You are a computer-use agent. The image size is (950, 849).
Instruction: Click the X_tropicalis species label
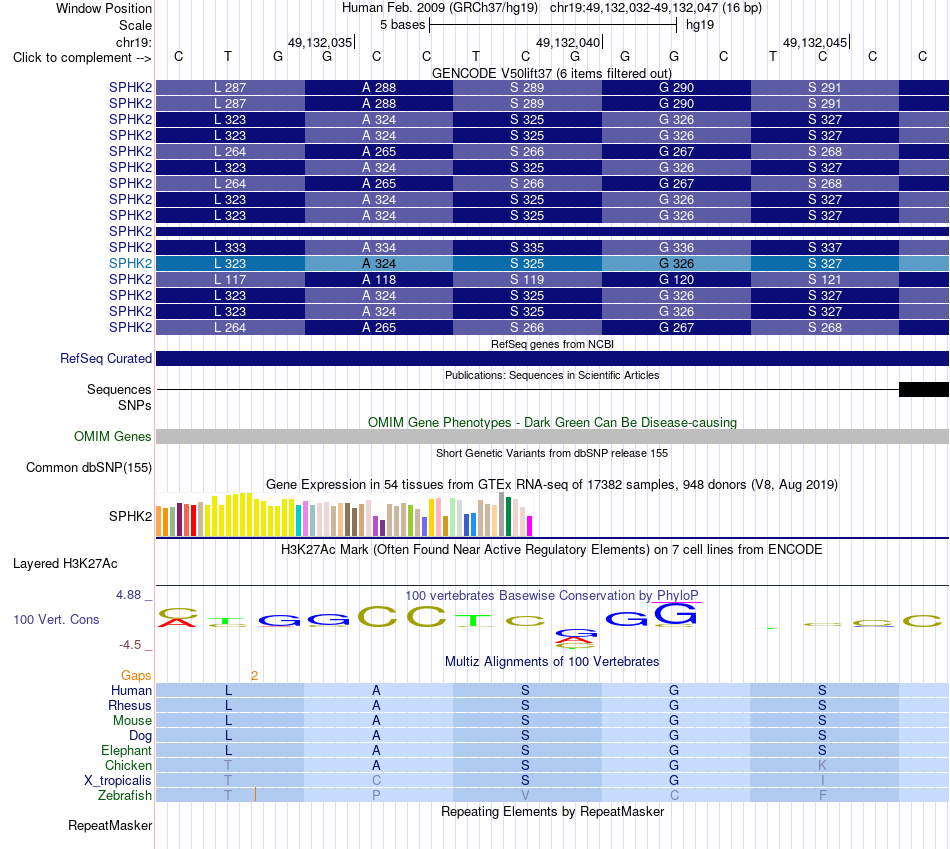coord(118,781)
